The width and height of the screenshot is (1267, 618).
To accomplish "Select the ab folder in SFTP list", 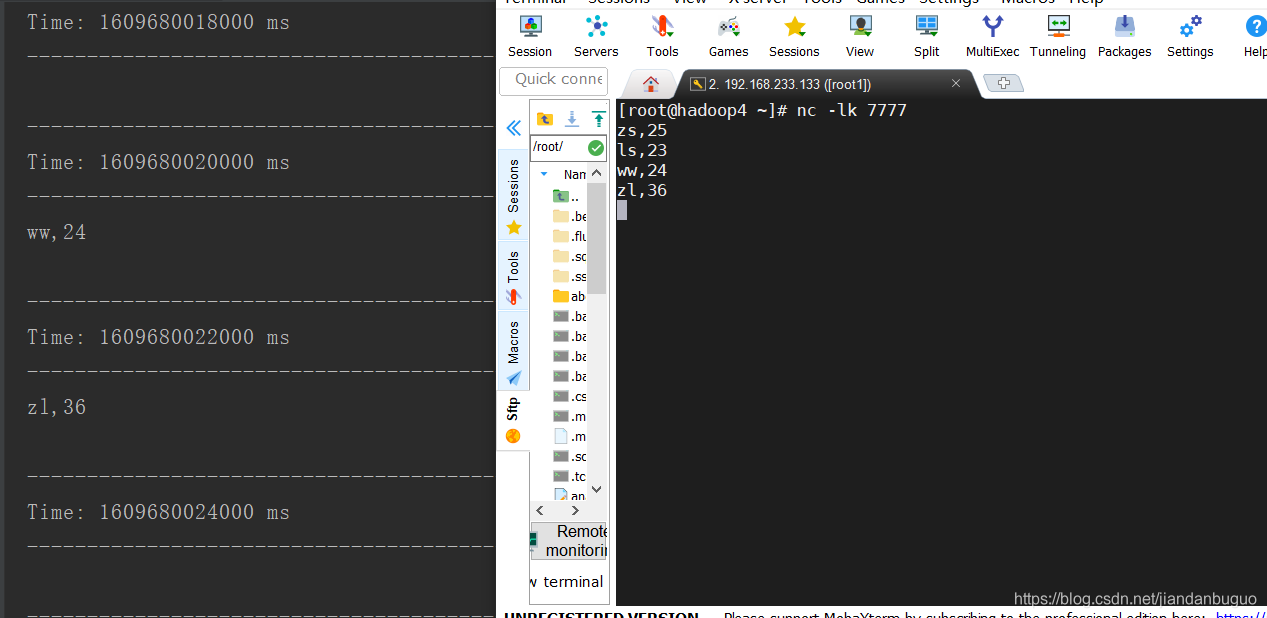I will (570, 296).
